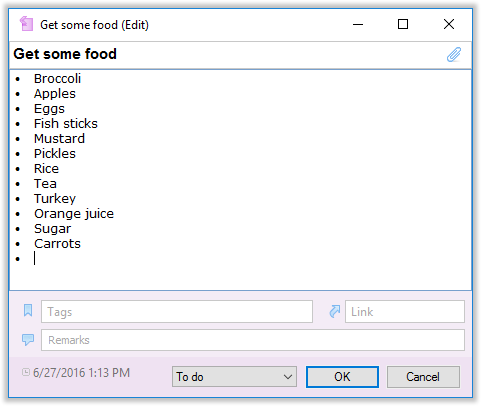Confirm changes with the OK button
This screenshot has height=406, width=481.
click(x=342, y=377)
